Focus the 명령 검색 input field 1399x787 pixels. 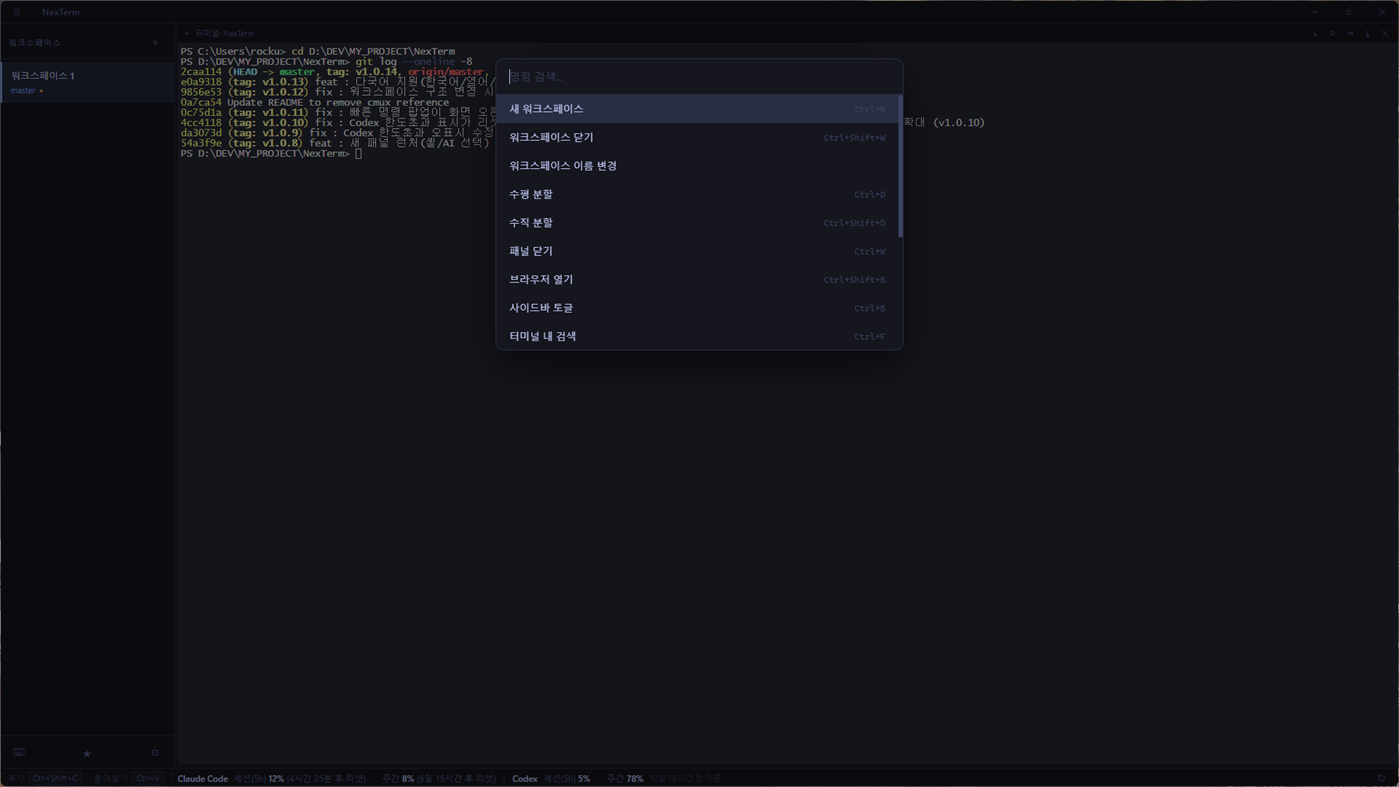[x=699, y=76]
